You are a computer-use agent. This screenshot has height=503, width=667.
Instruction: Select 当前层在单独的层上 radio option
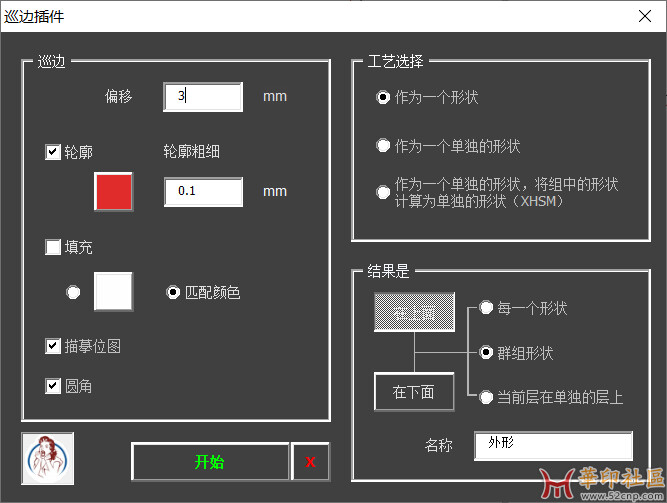(x=486, y=397)
